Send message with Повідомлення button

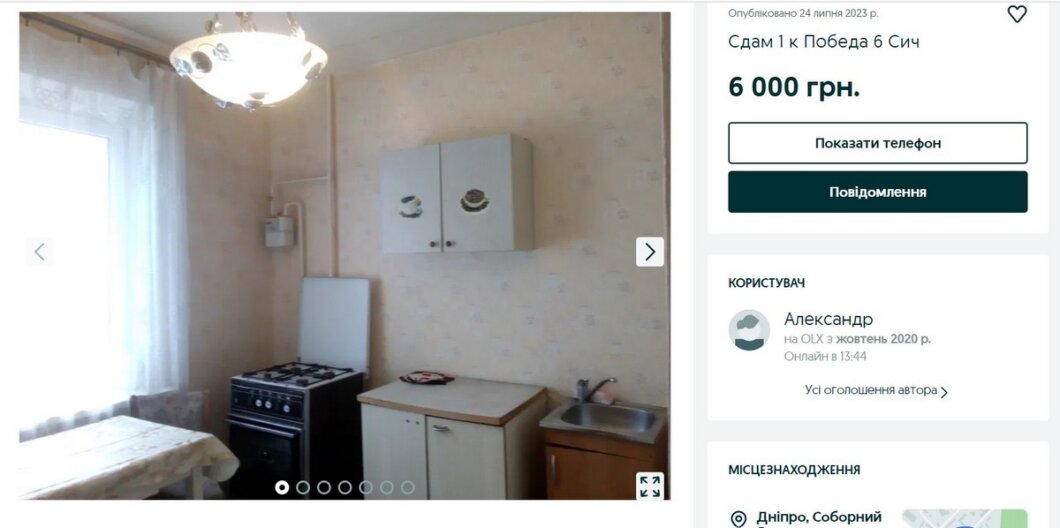coord(877,191)
